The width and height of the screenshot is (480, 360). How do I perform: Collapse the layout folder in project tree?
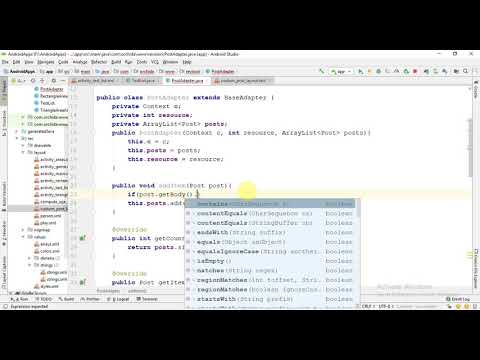pos(23,152)
